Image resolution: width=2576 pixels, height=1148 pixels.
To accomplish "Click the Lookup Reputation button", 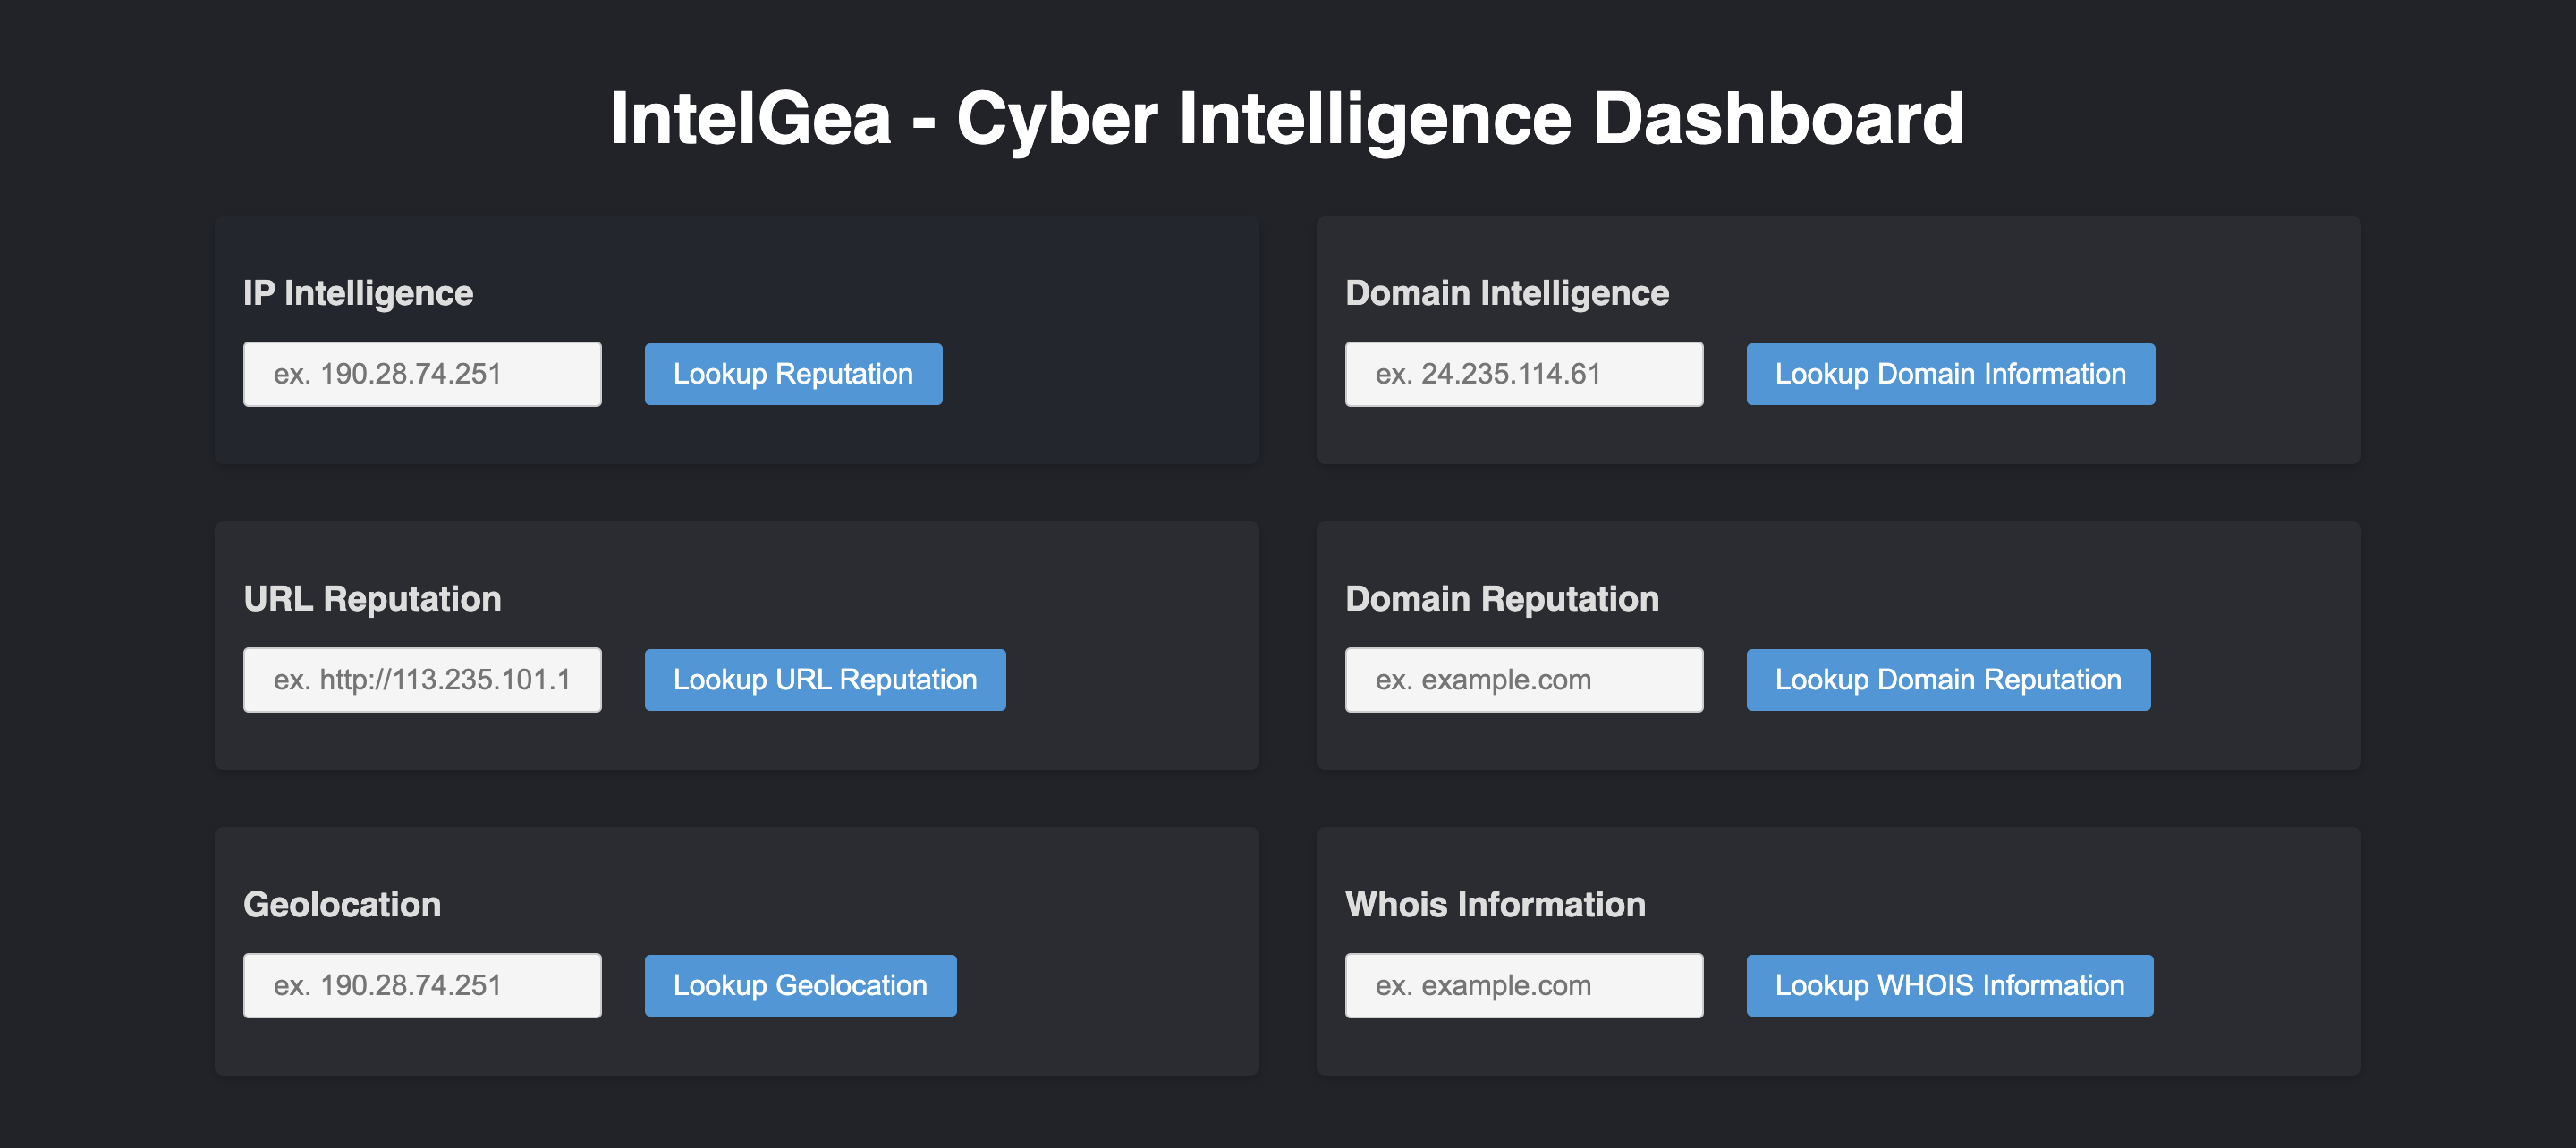I will pyautogui.click(x=792, y=373).
